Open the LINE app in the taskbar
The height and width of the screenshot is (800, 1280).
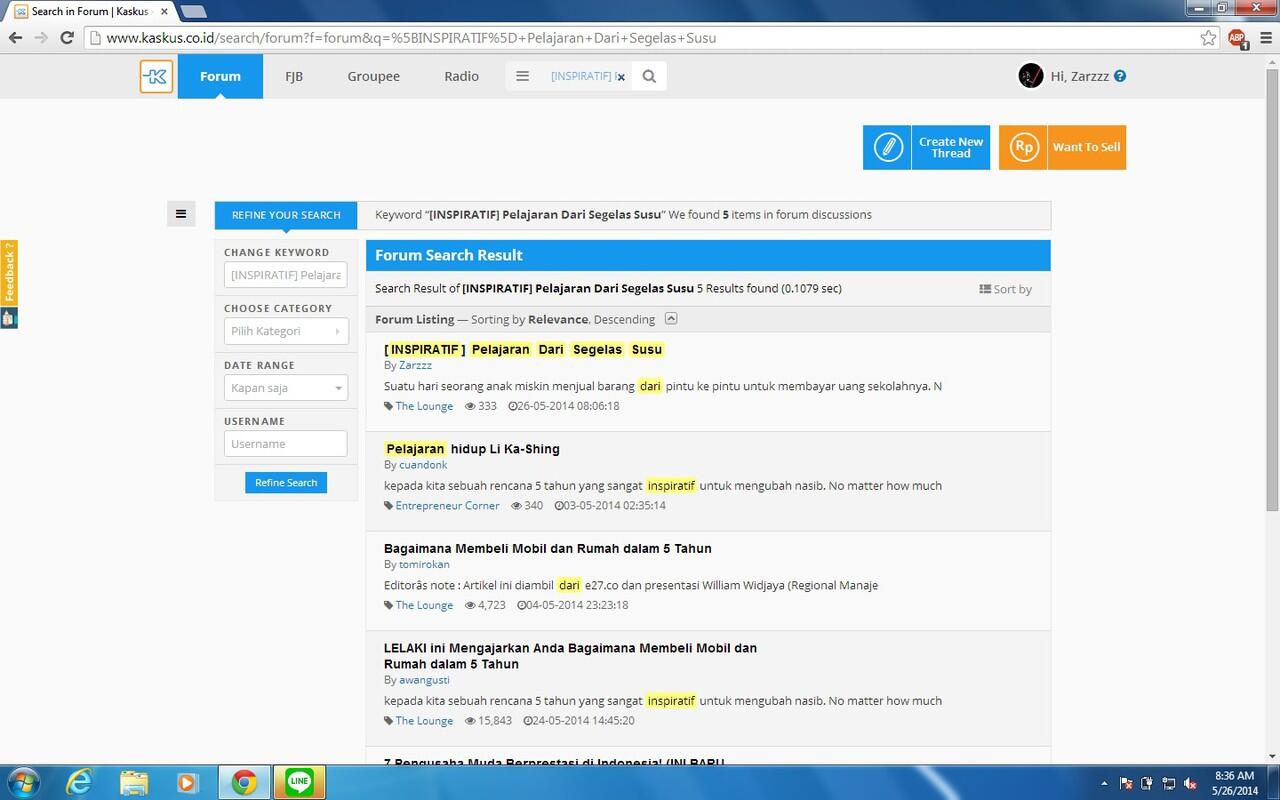point(299,782)
